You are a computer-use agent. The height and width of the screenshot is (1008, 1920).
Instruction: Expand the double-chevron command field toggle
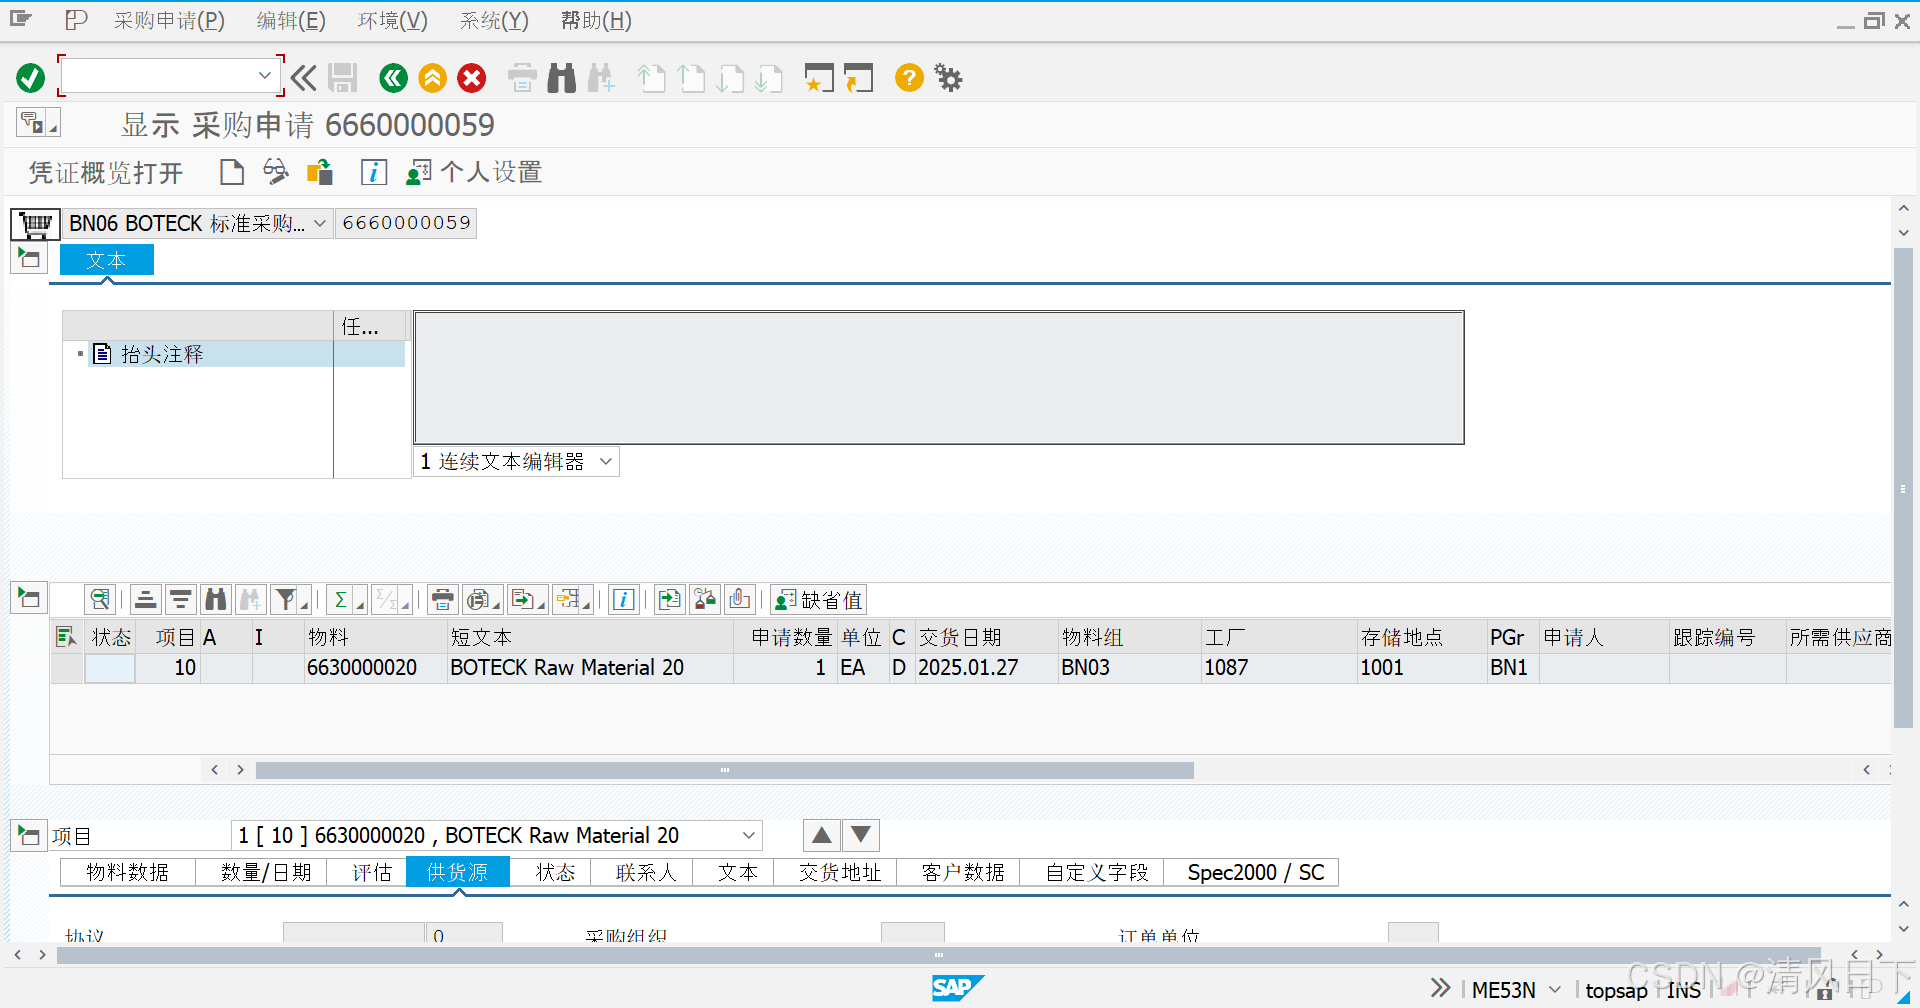click(x=303, y=77)
